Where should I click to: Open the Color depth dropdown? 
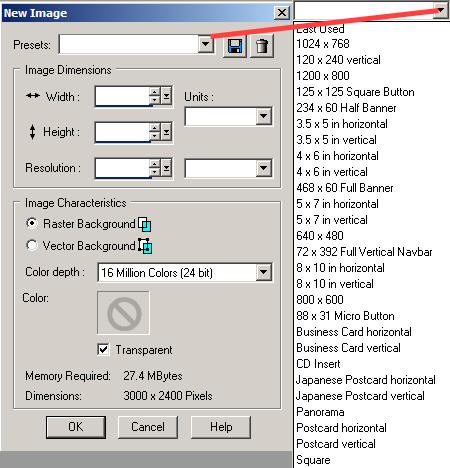(264, 272)
